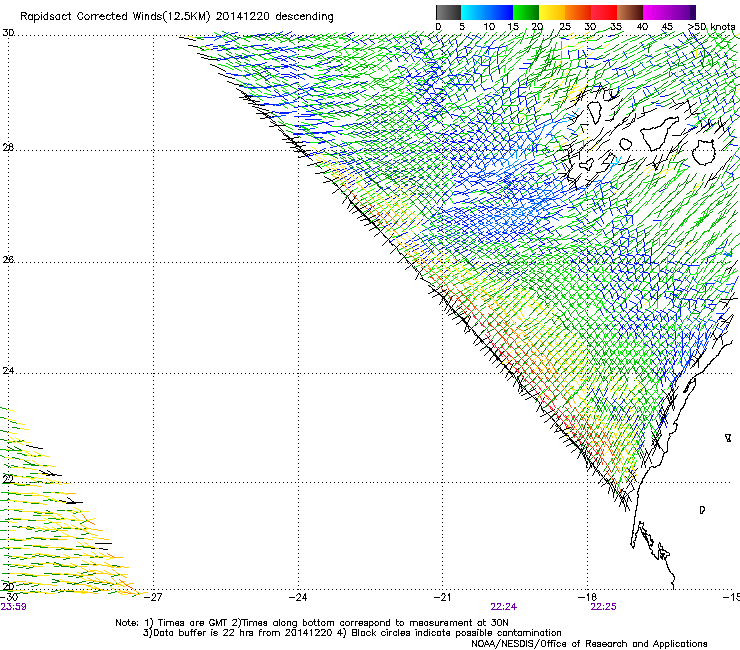
Task: Click the longitude label "-24"
Action: 298,597
